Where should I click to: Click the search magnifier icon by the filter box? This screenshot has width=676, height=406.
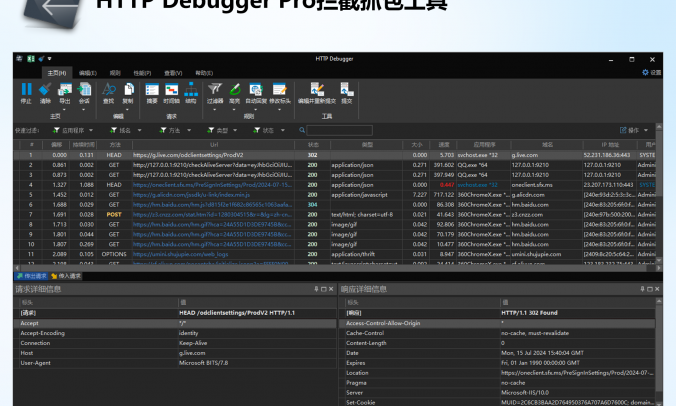click(x=302, y=130)
